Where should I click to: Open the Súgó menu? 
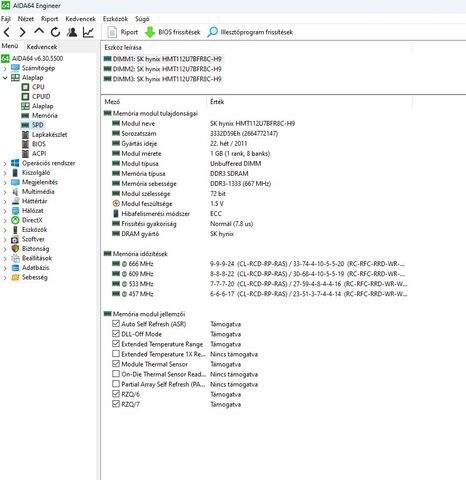coord(142,19)
